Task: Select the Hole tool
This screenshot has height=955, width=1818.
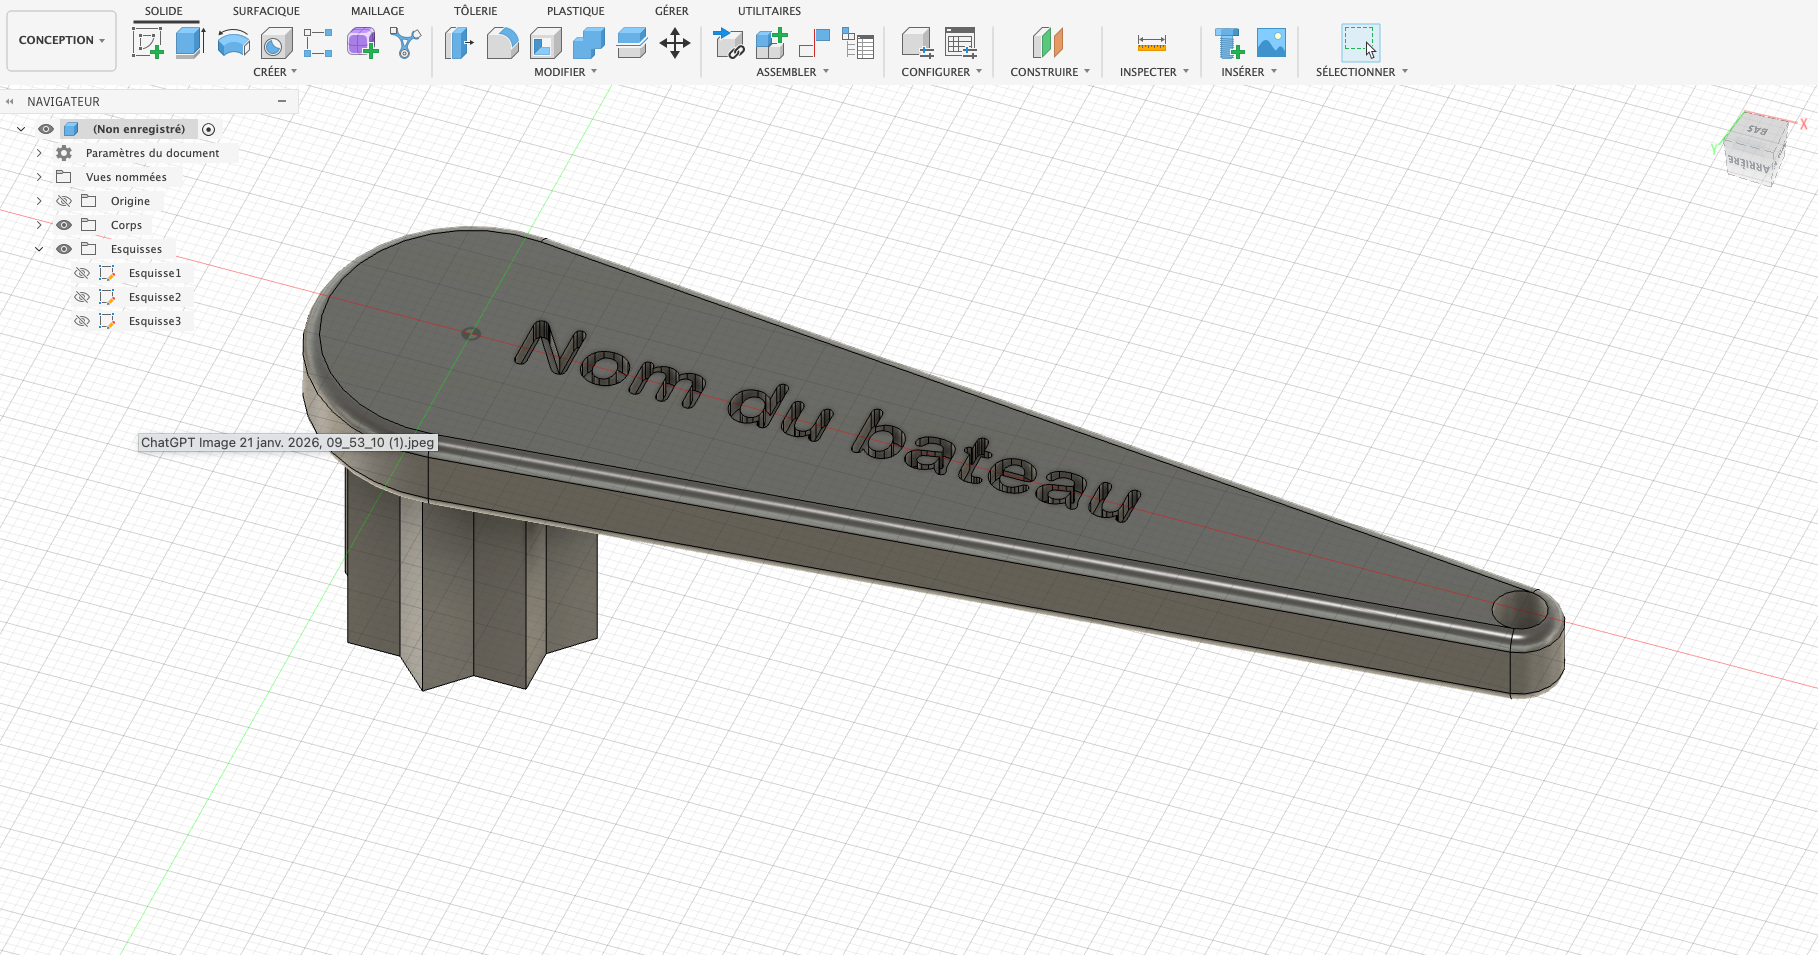Action: 275,42
